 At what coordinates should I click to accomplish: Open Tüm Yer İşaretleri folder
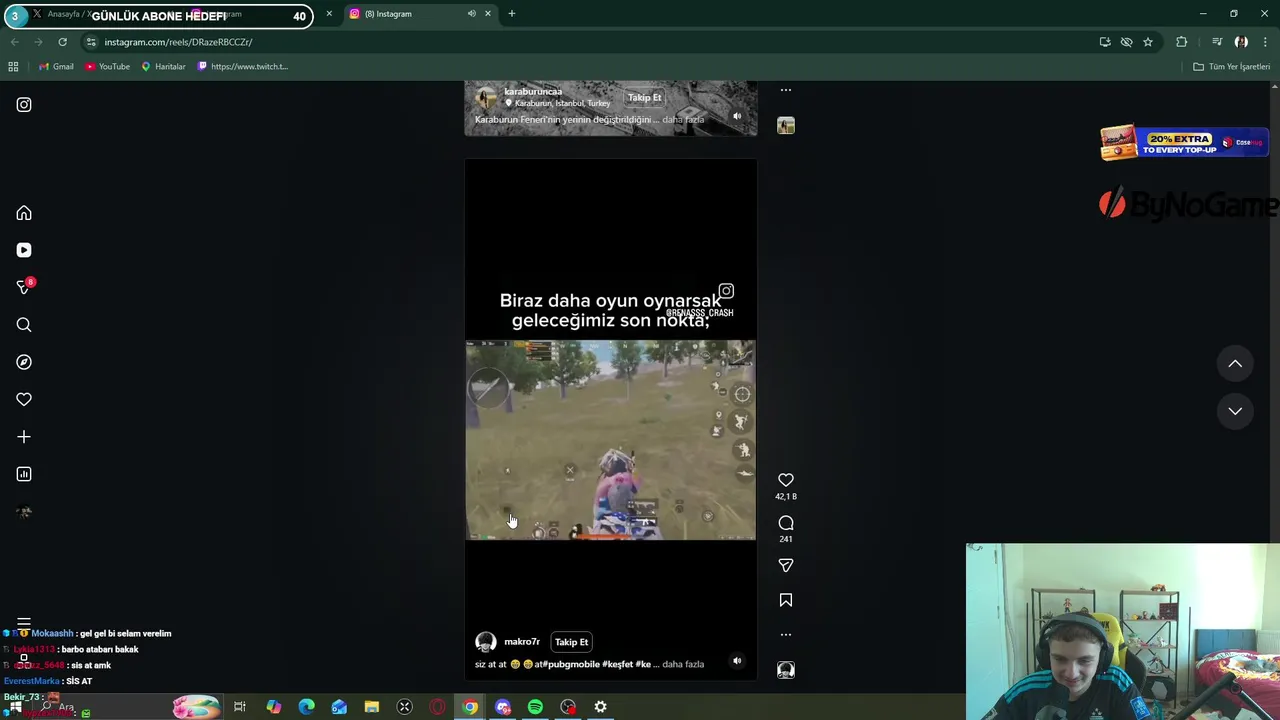coord(1231,67)
